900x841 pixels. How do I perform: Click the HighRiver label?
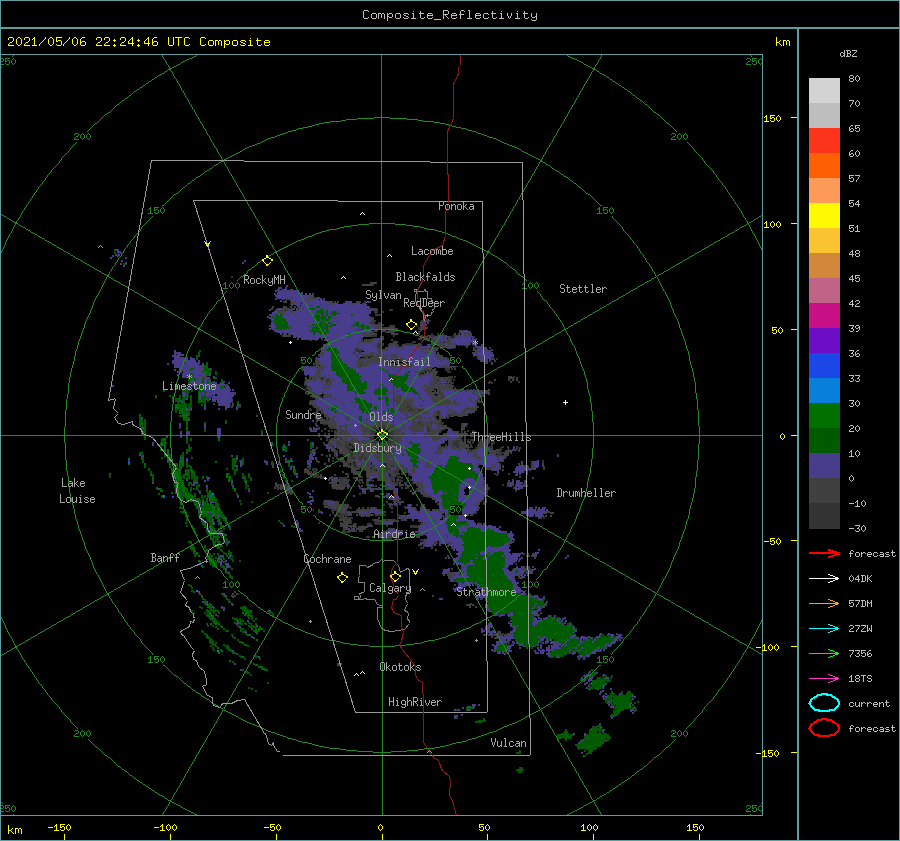point(415,702)
